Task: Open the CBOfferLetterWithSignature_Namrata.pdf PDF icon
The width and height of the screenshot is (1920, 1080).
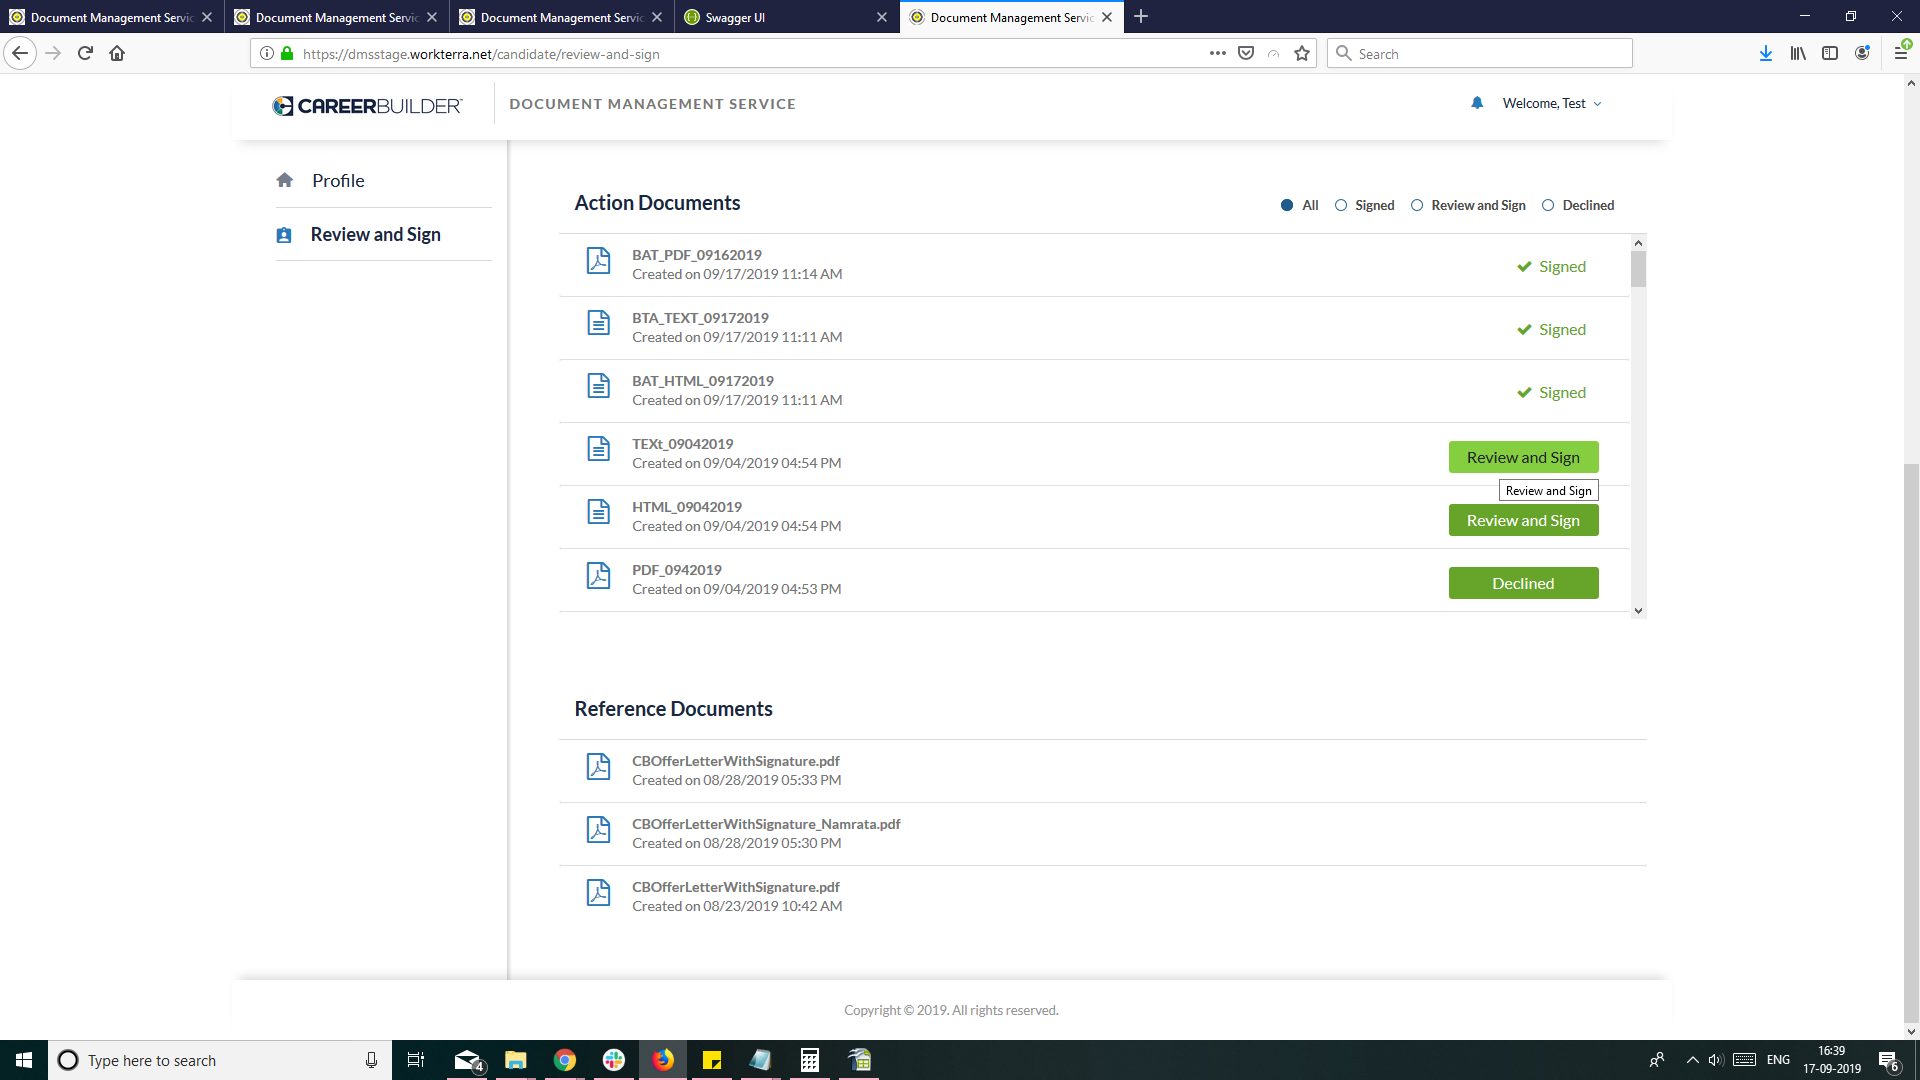Action: pos(598,829)
